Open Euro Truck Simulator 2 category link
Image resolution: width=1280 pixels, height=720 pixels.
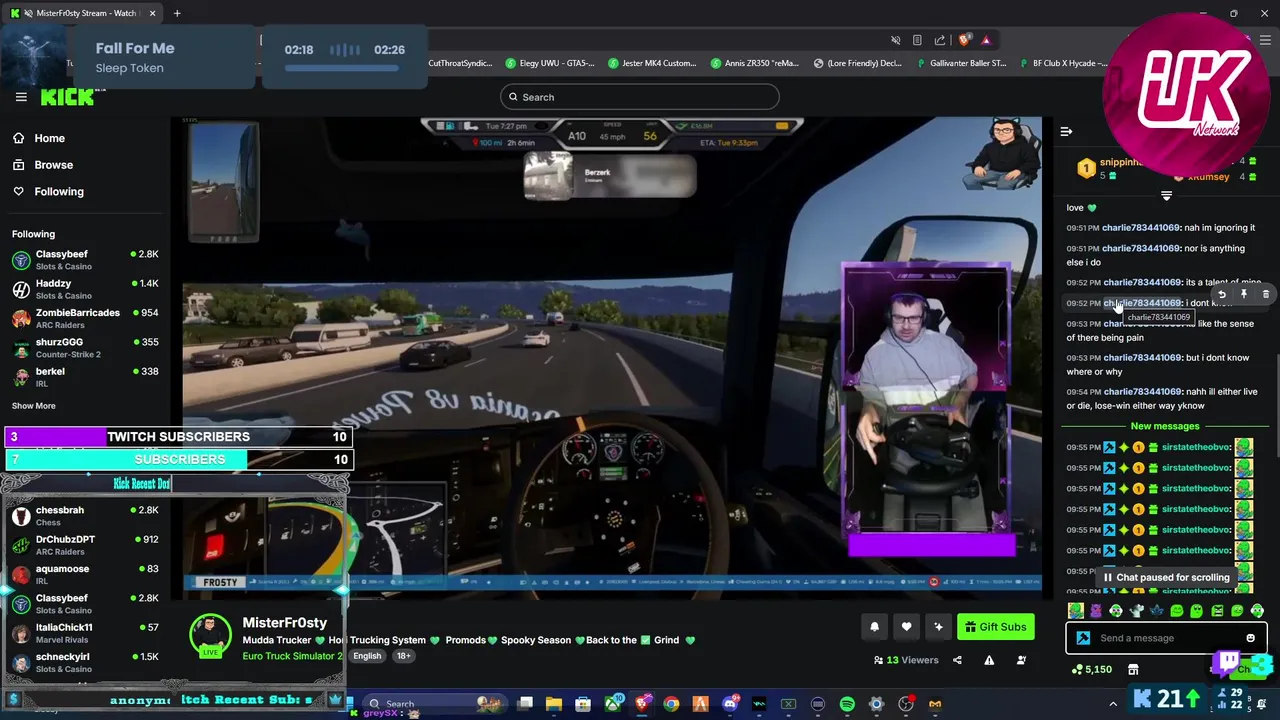click(292, 656)
